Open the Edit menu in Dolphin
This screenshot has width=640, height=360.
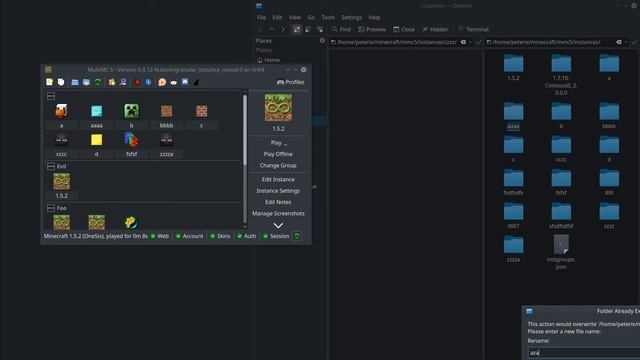coord(277,18)
